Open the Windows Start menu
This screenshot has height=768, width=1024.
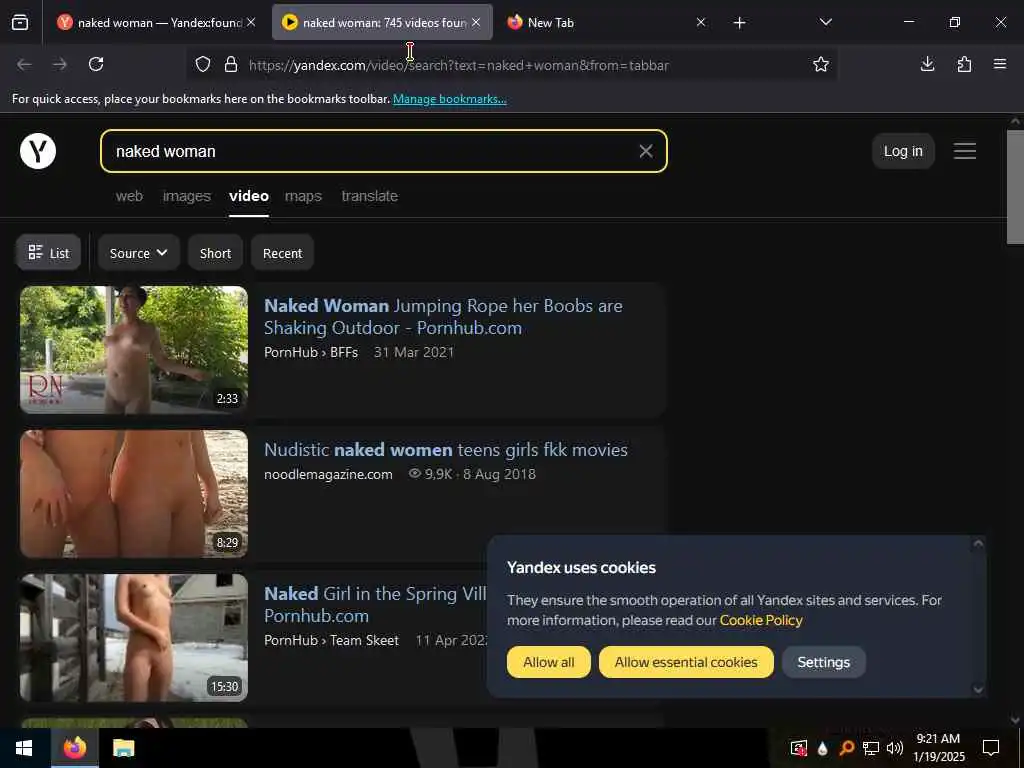click(24, 748)
